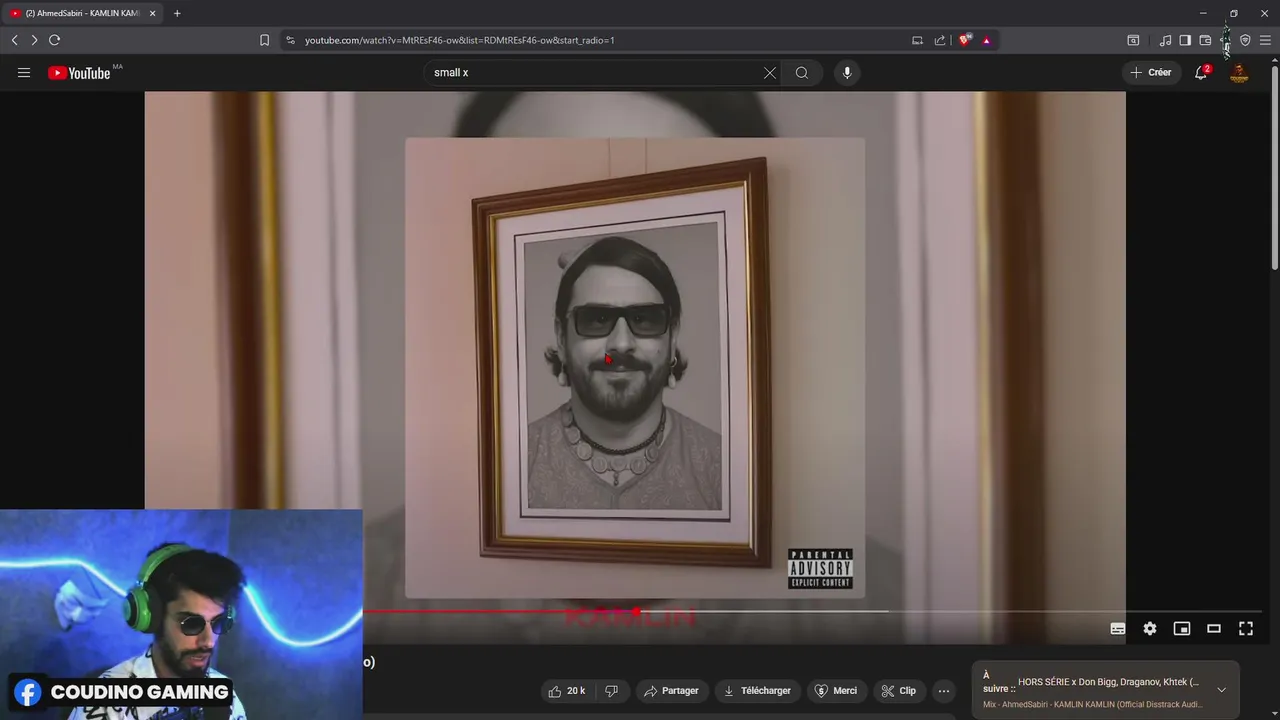
Task: Close the AhmedSabiri KAMLIN tab
Action: tap(152, 13)
